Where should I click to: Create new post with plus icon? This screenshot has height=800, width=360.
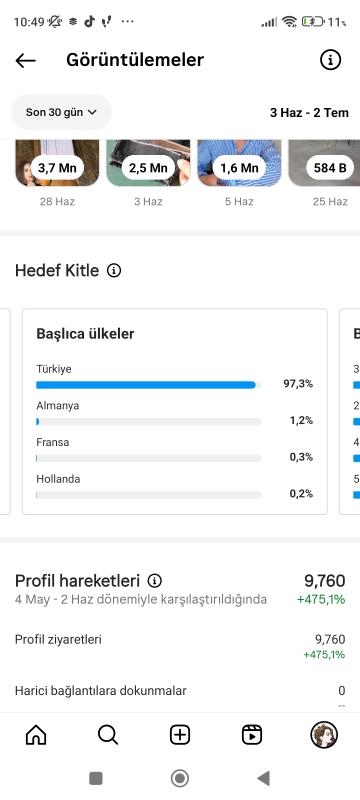click(x=180, y=735)
